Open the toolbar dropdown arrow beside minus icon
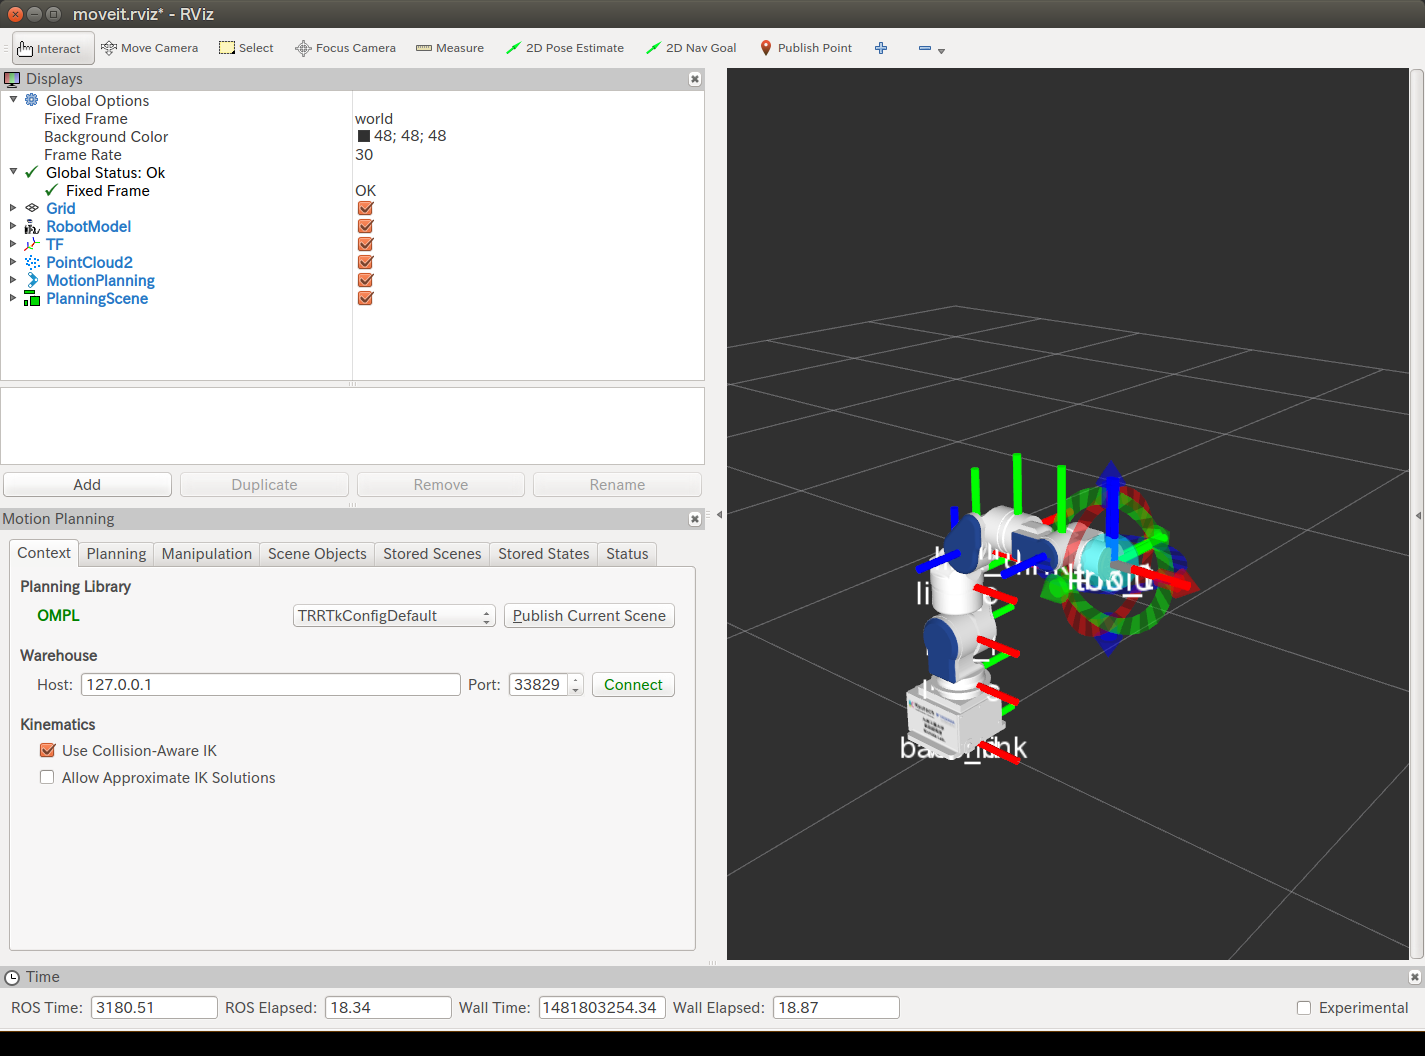Viewport: 1425px width, 1056px height. coord(941,50)
